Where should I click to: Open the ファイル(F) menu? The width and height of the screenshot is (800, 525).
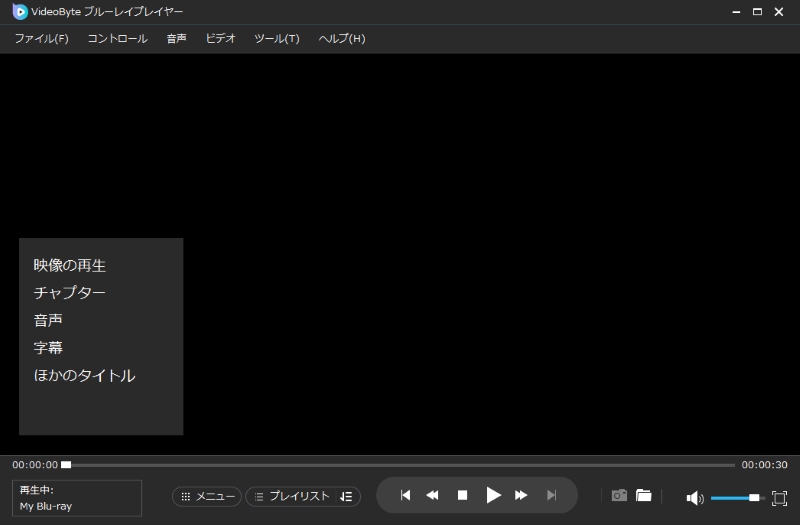click(x=41, y=39)
